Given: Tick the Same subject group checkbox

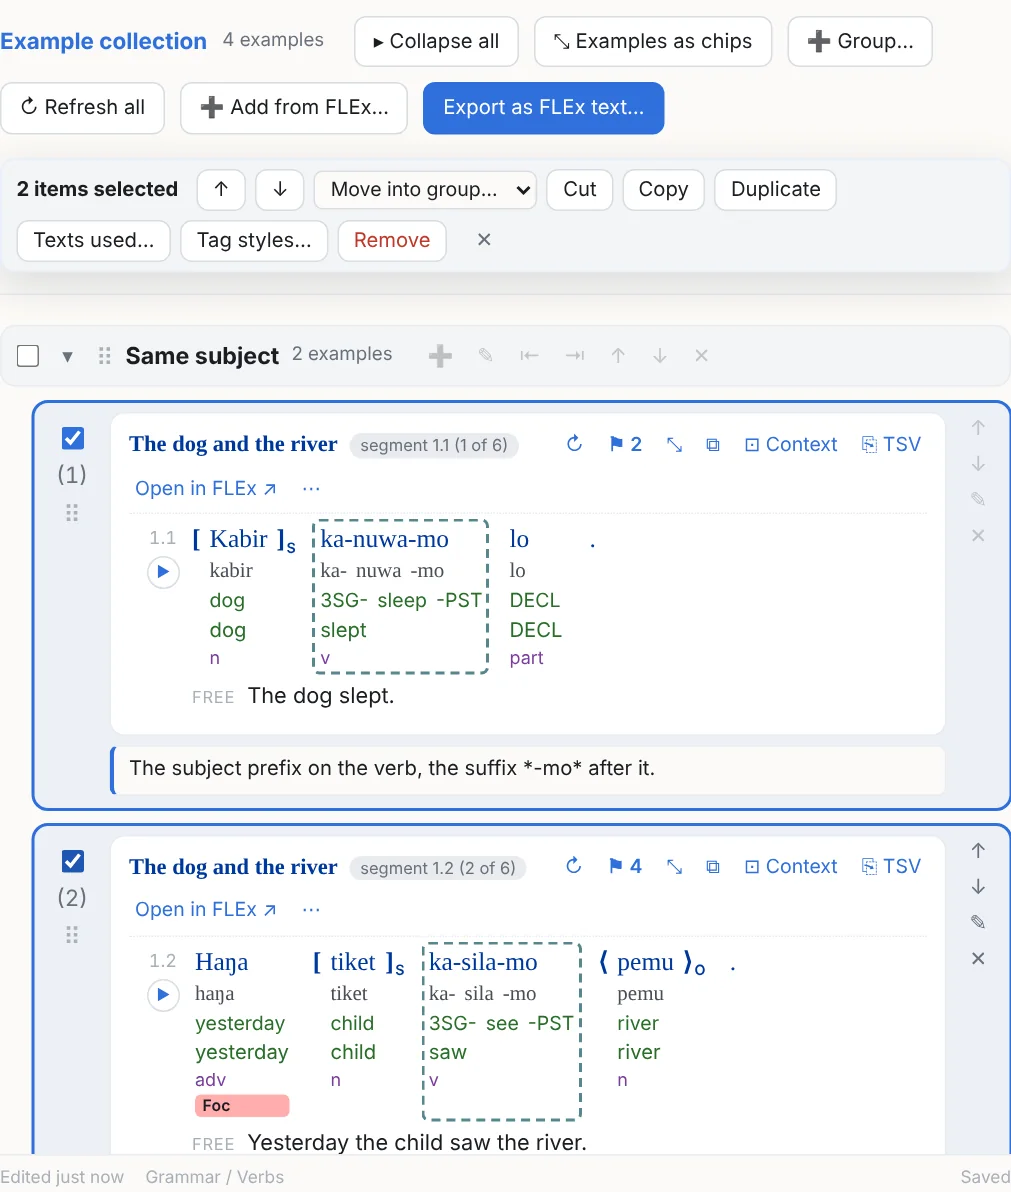Looking at the screenshot, I should click(28, 356).
